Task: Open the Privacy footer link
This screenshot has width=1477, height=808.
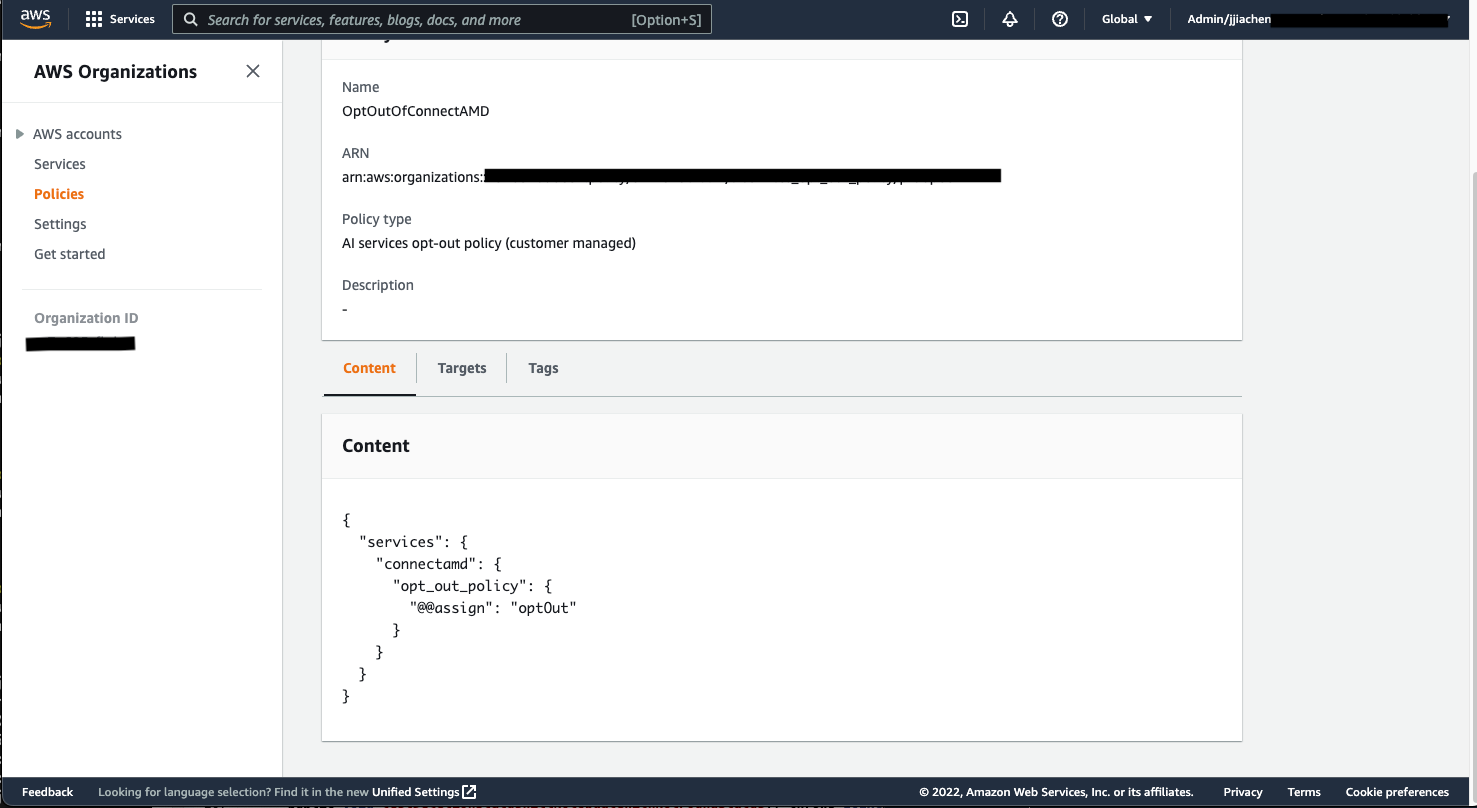Action: point(1243,792)
